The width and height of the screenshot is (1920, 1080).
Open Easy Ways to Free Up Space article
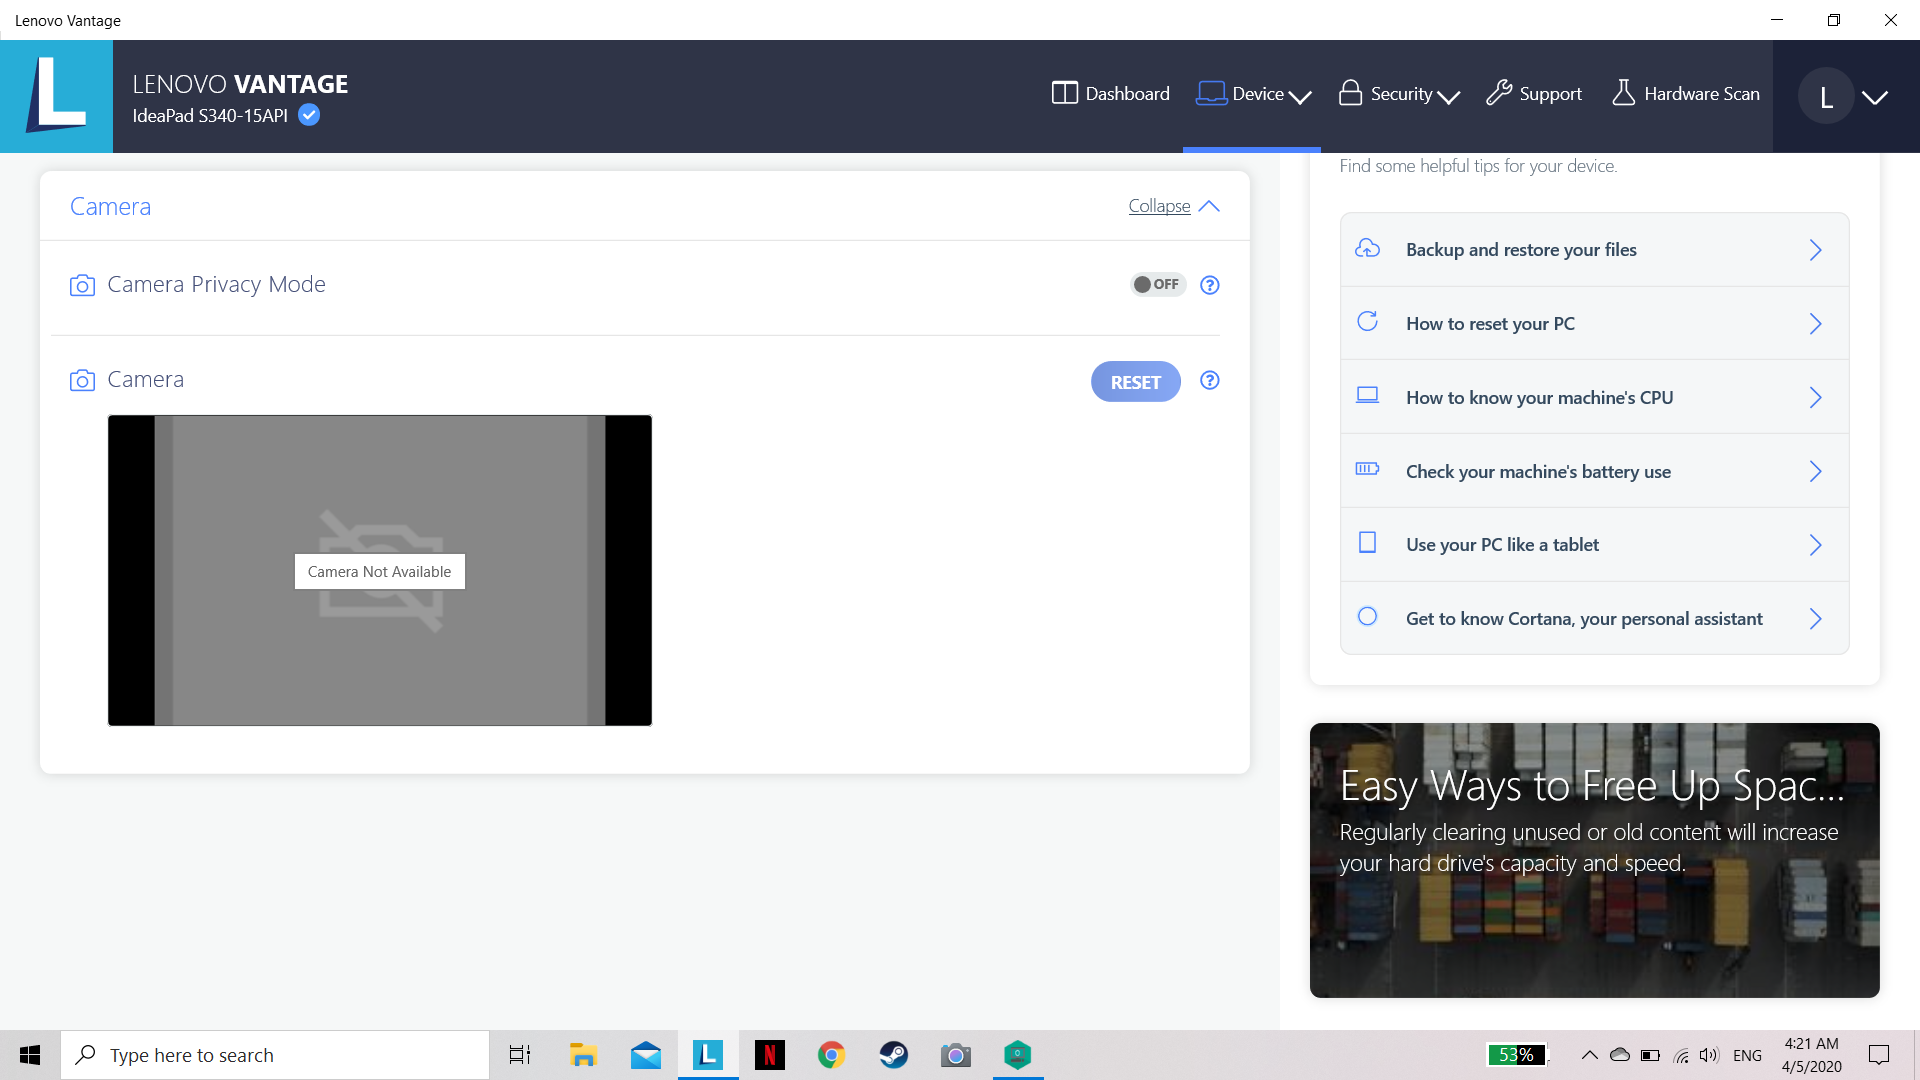(x=1594, y=860)
